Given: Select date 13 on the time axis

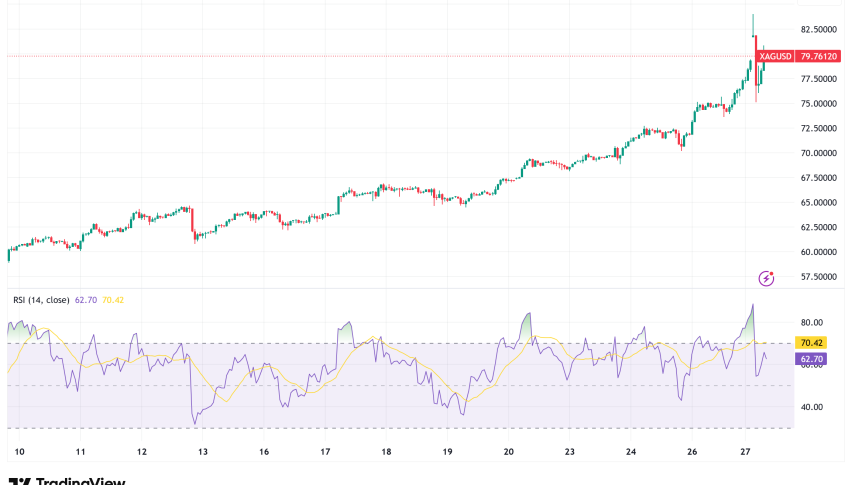Looking at the screenshot, I should tap(203, 452).
